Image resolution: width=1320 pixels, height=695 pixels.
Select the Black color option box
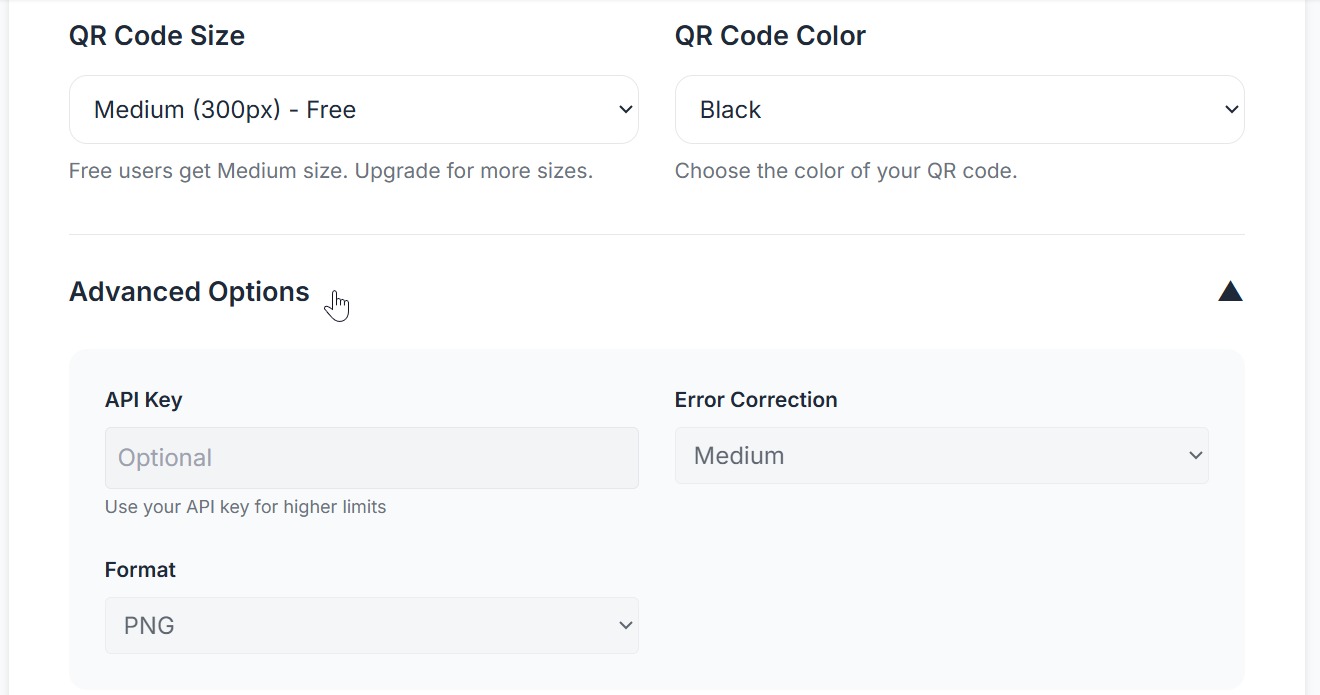pos(959,109)
